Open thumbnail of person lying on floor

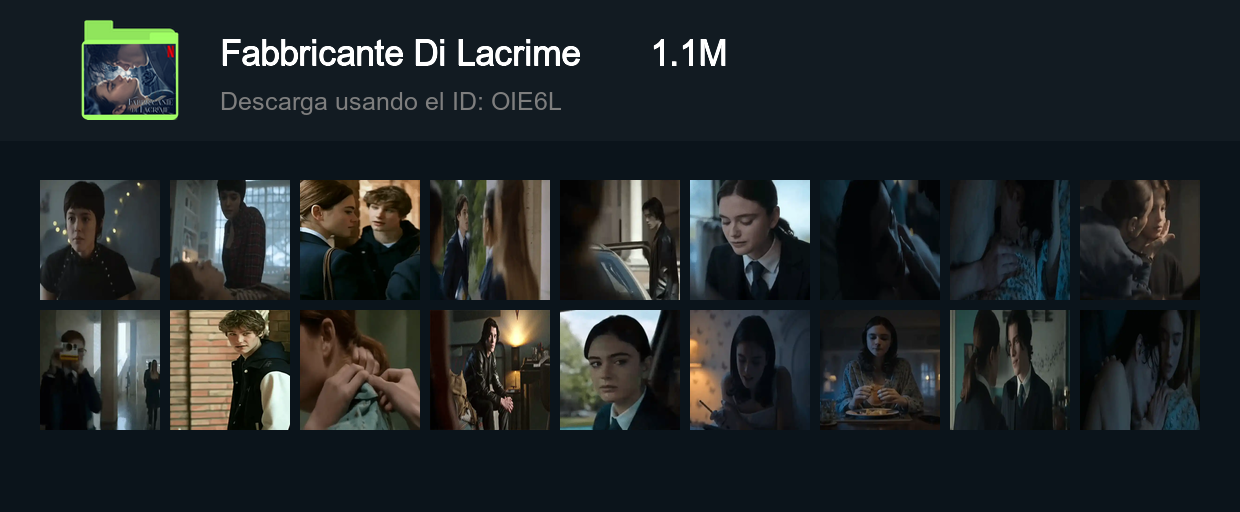230,240
